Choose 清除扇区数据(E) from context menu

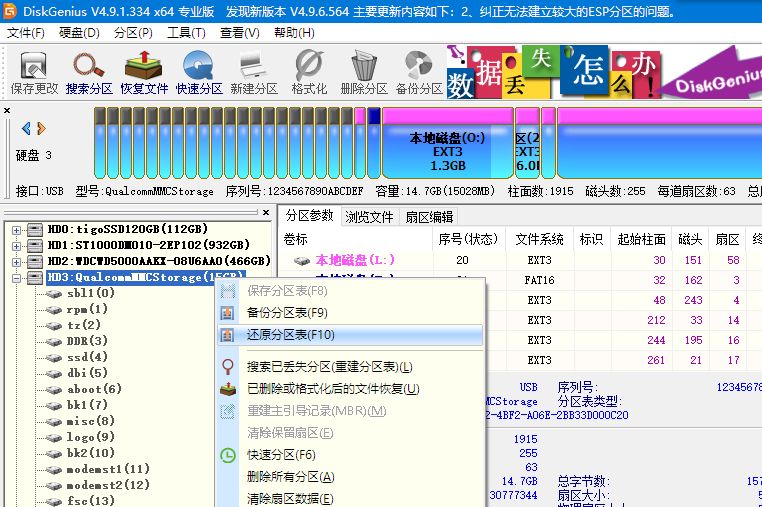pyautogui.click(x=350, y=499)
